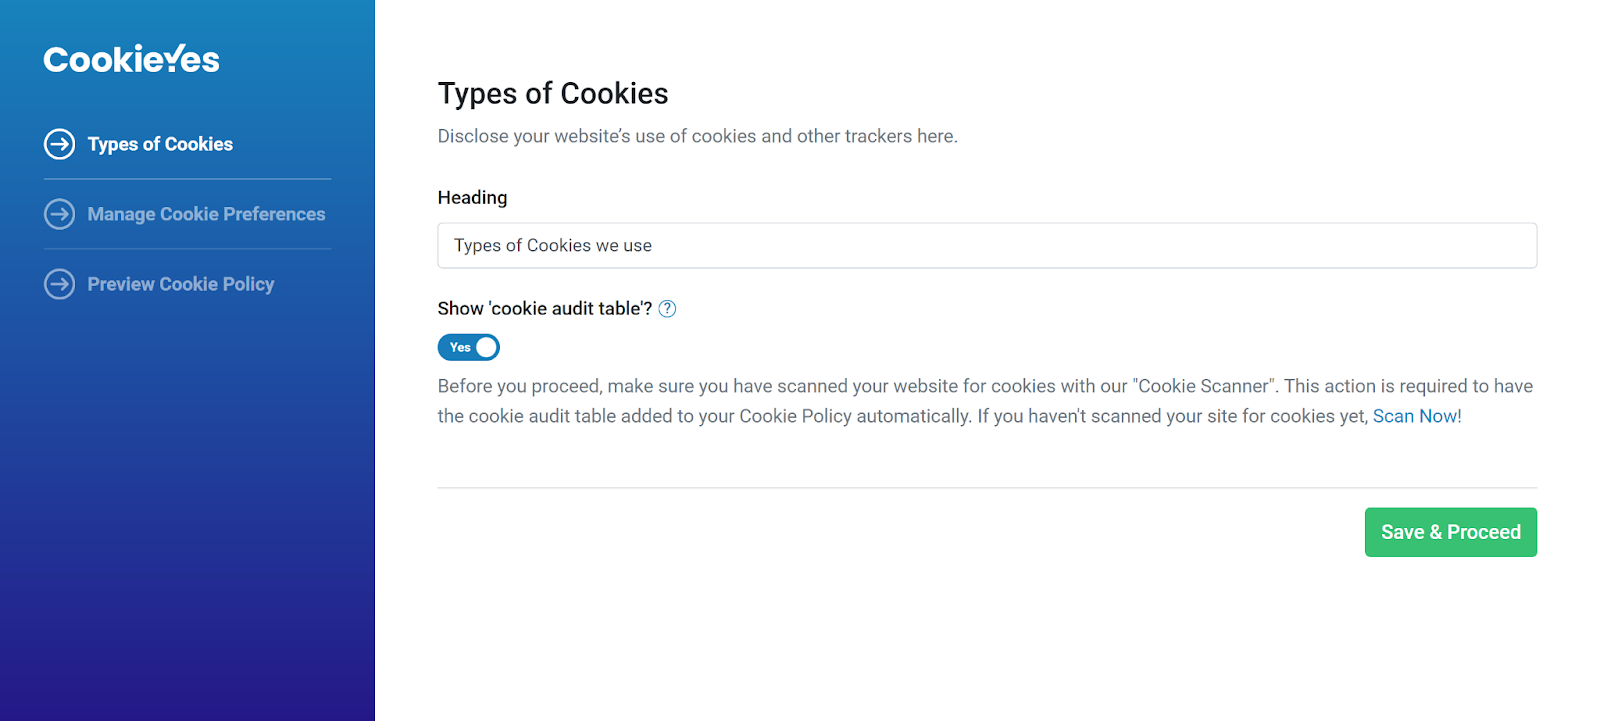Open the cookie audit table help icon
This screenshot has height=721, width=1600.
667,309
